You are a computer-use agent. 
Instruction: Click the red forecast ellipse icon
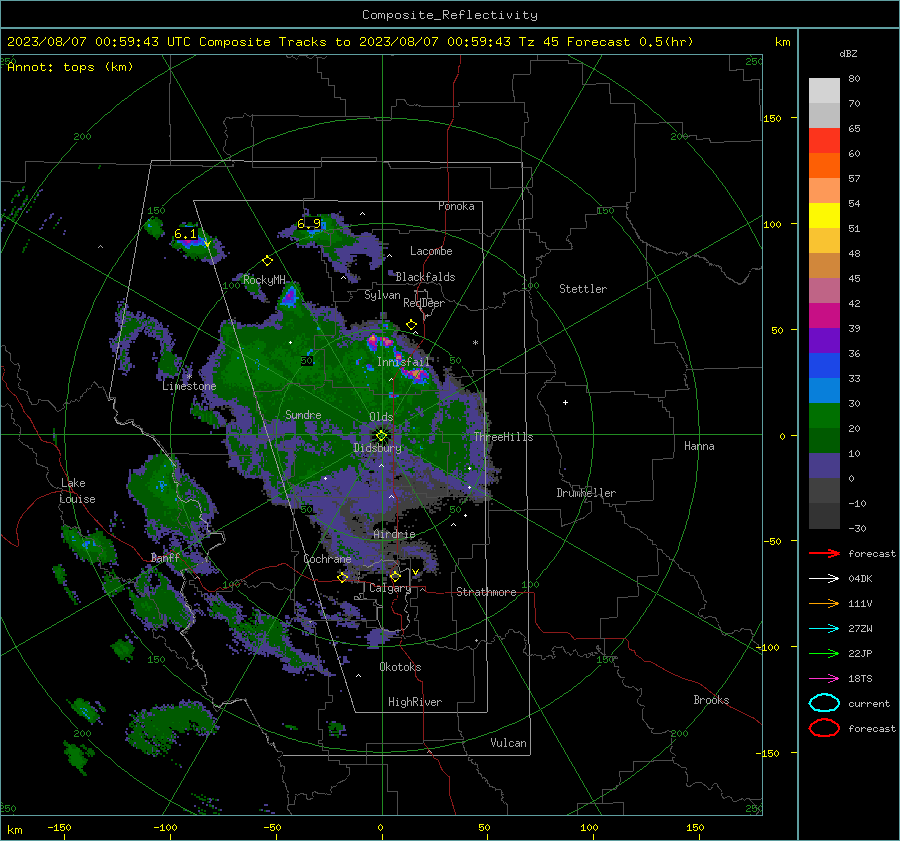tap(824, 728)
